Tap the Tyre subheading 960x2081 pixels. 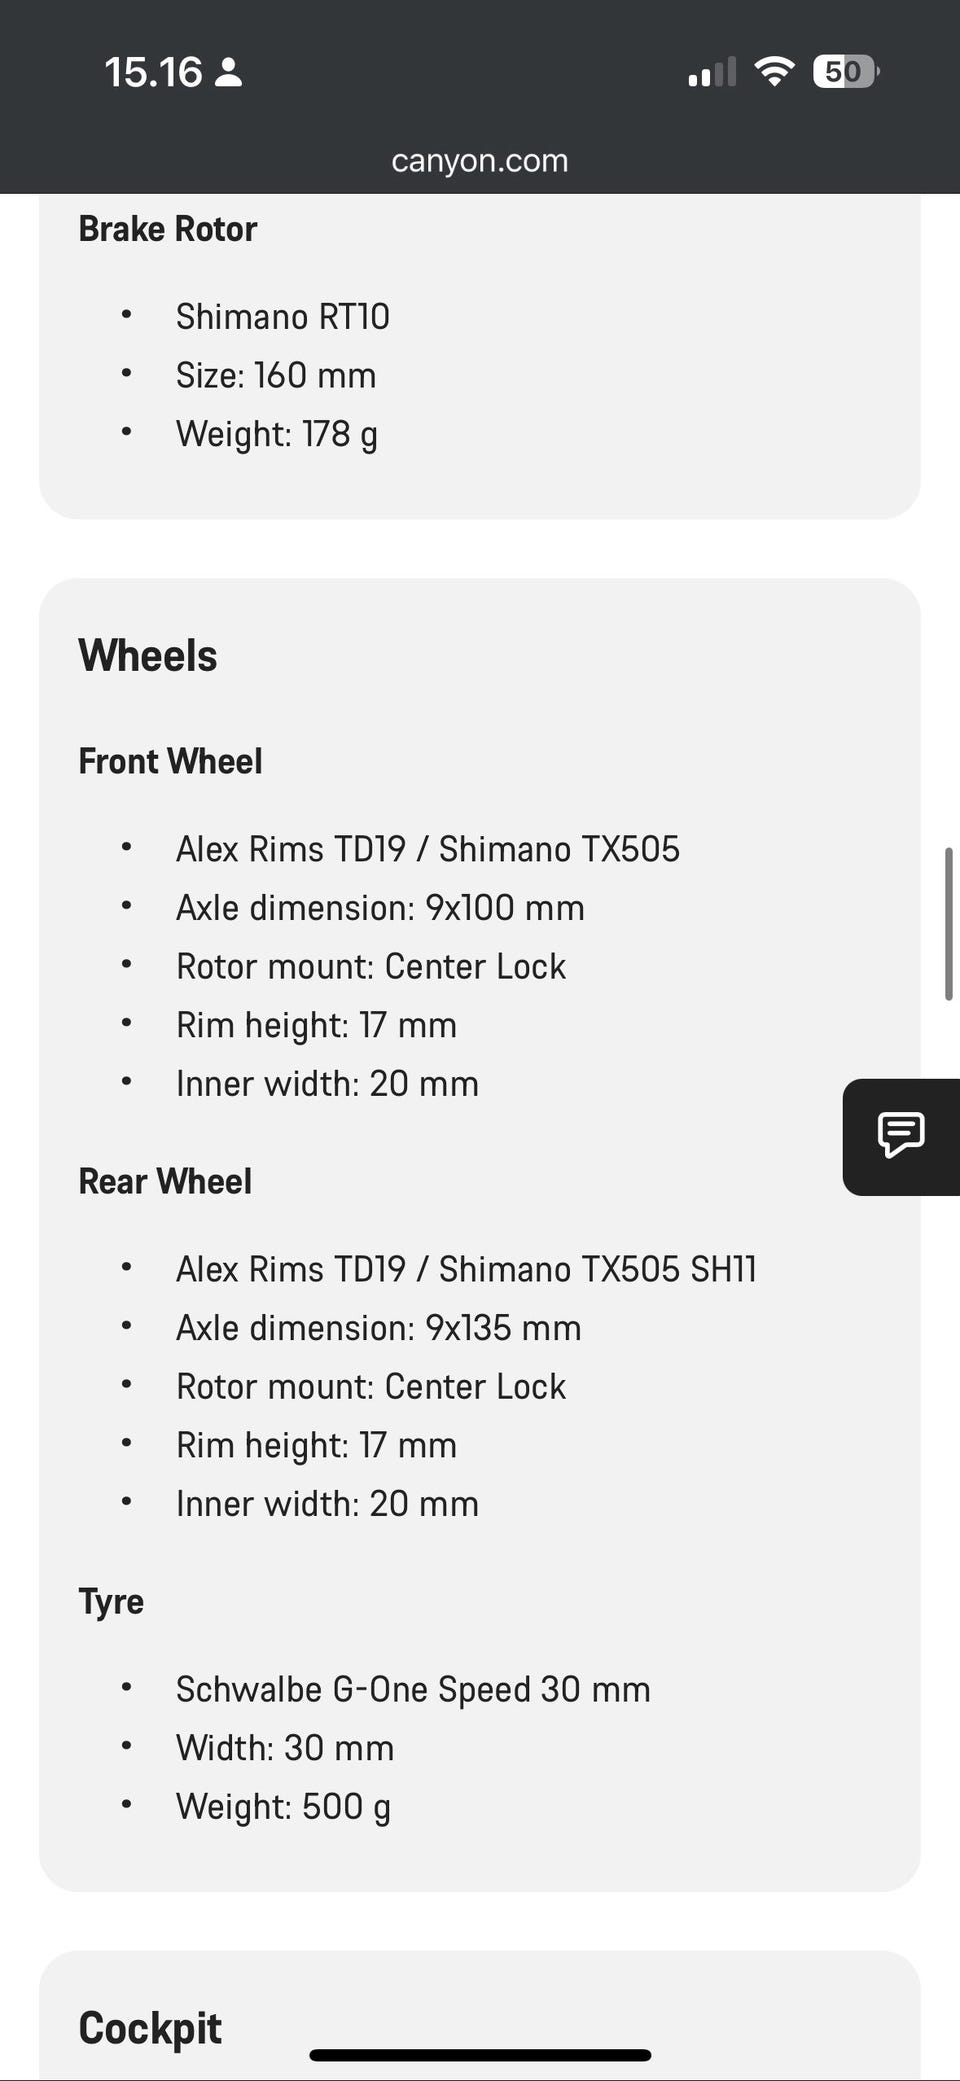[111, 1601]
